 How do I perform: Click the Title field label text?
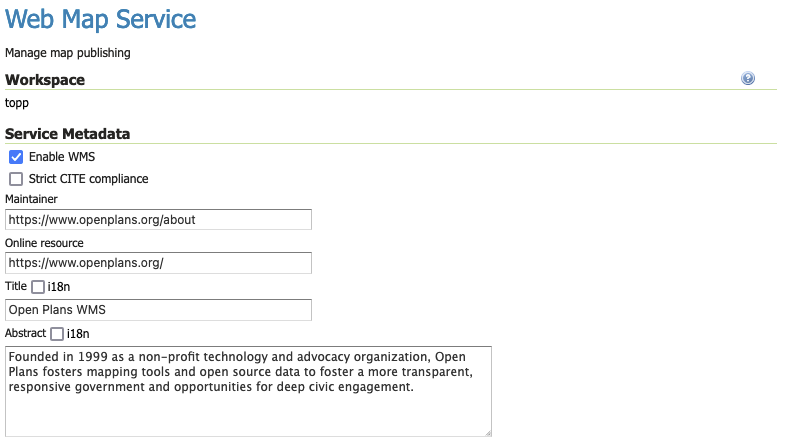tap(16, 287)
